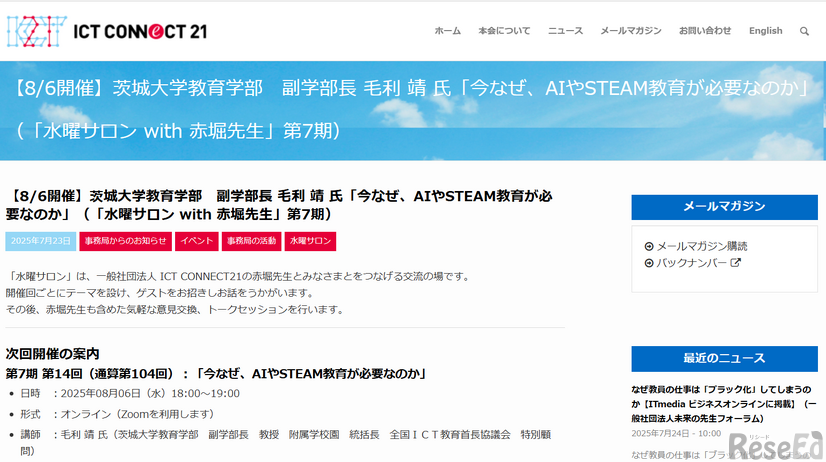Click the 最近のニュース sidebar heading
The image size is (826, 462).
click(724, 359)
